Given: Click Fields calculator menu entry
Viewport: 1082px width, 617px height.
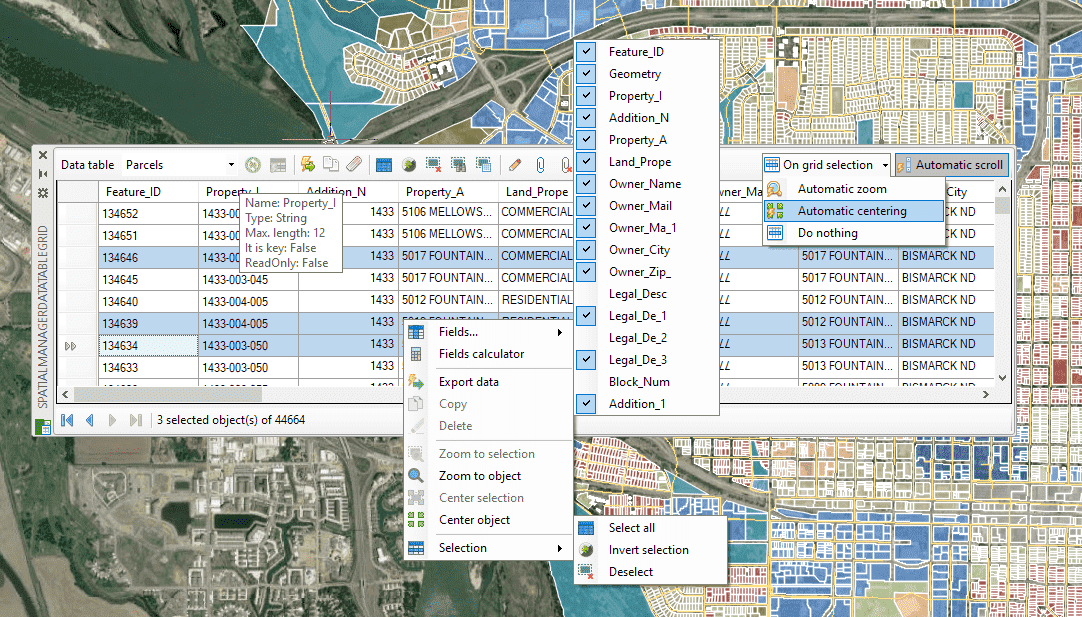Looking at the screenshot, I should click(481, 354).
